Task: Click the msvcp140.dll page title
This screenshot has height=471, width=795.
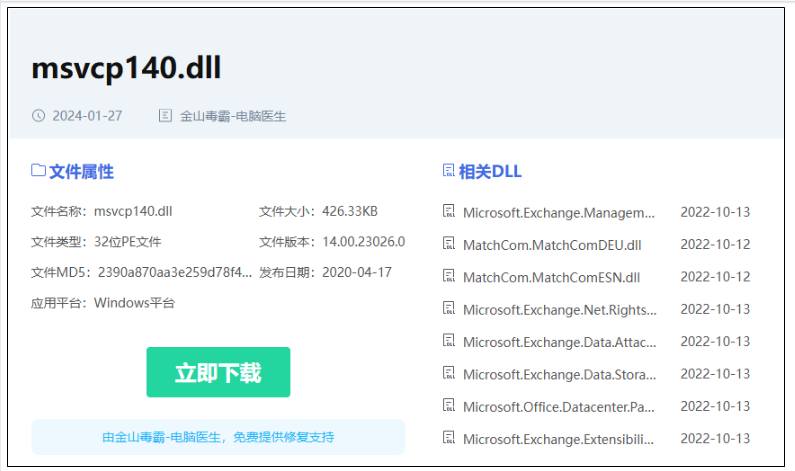Action: click(126, 68)
